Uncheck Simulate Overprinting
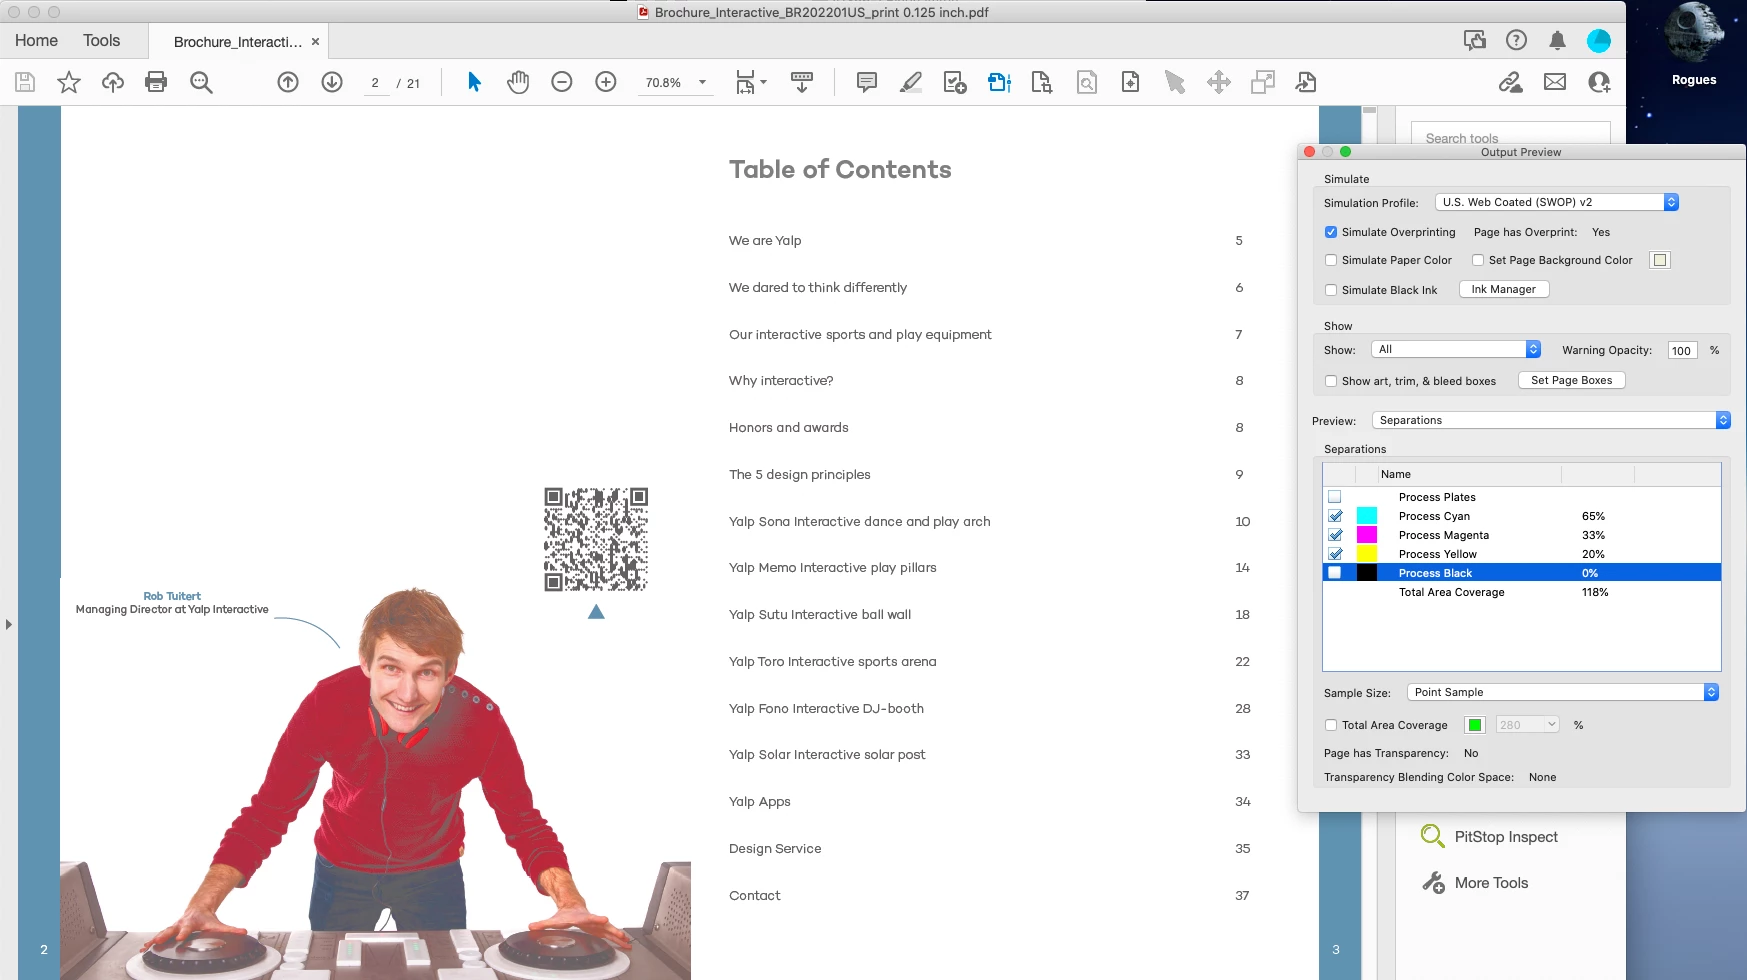The width and height of the screenshot is (1747, 980). point(1331,232)
